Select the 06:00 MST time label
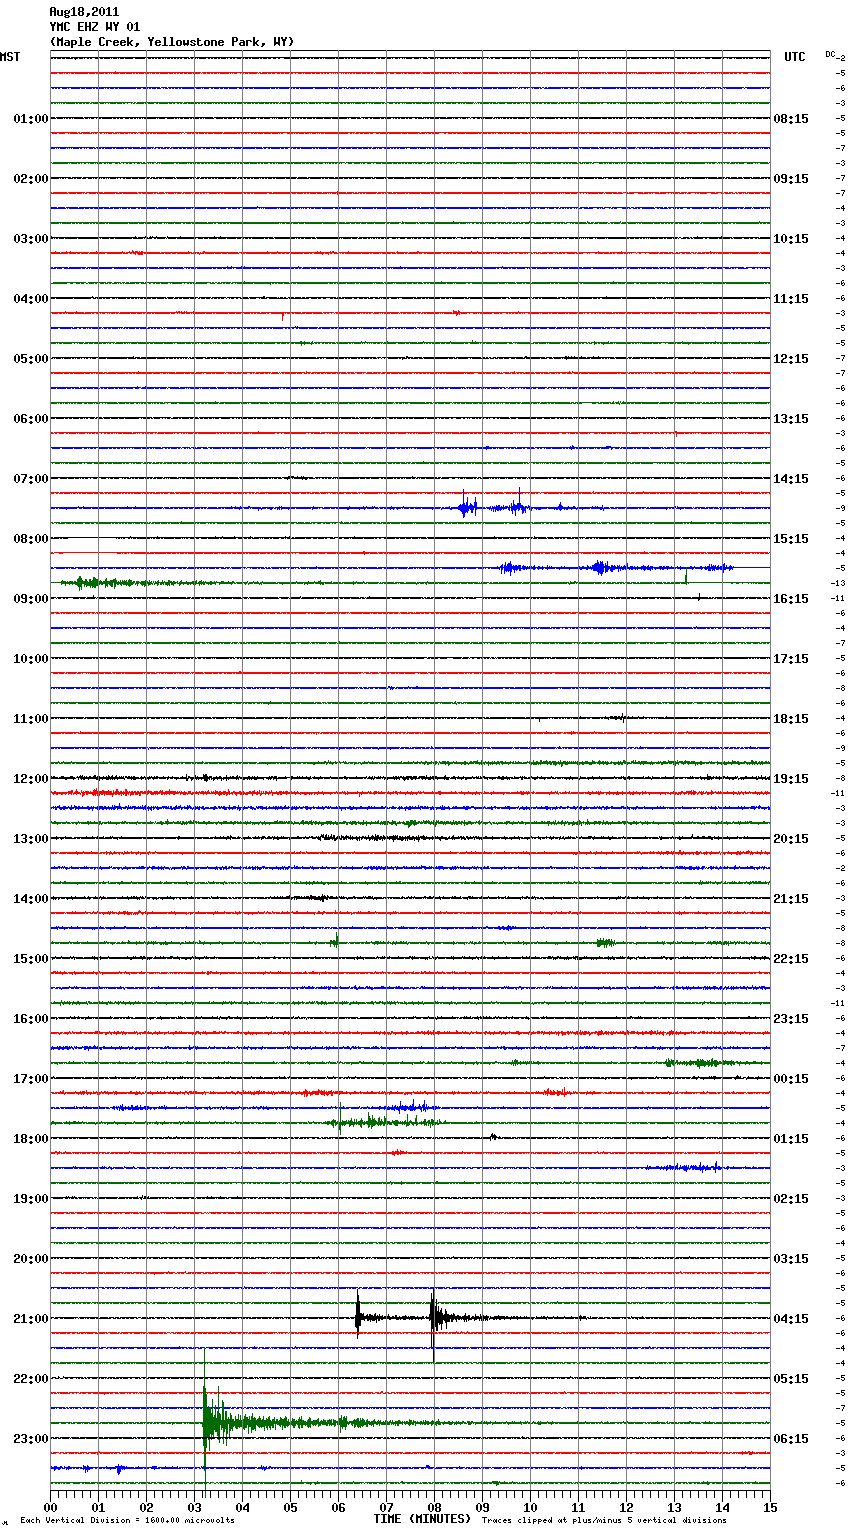 (x=31, y=419)
